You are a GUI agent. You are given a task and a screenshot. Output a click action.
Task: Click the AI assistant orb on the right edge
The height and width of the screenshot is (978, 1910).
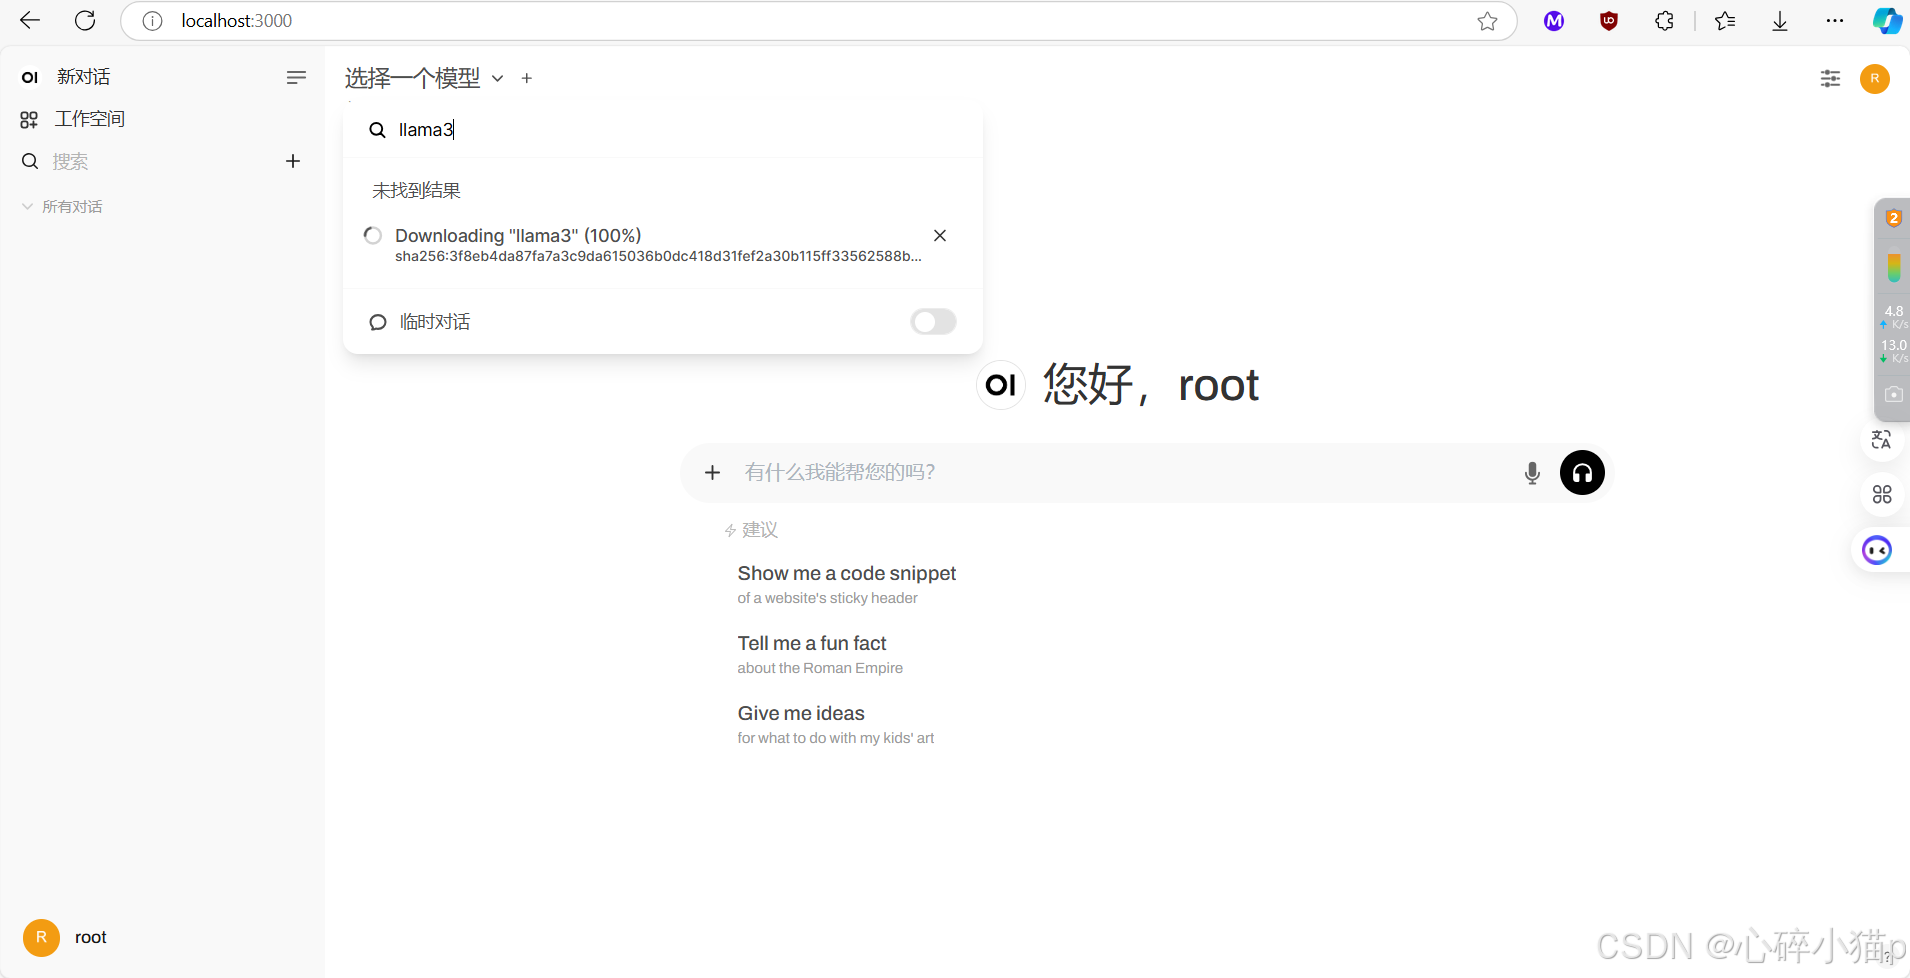point(1875,550)
